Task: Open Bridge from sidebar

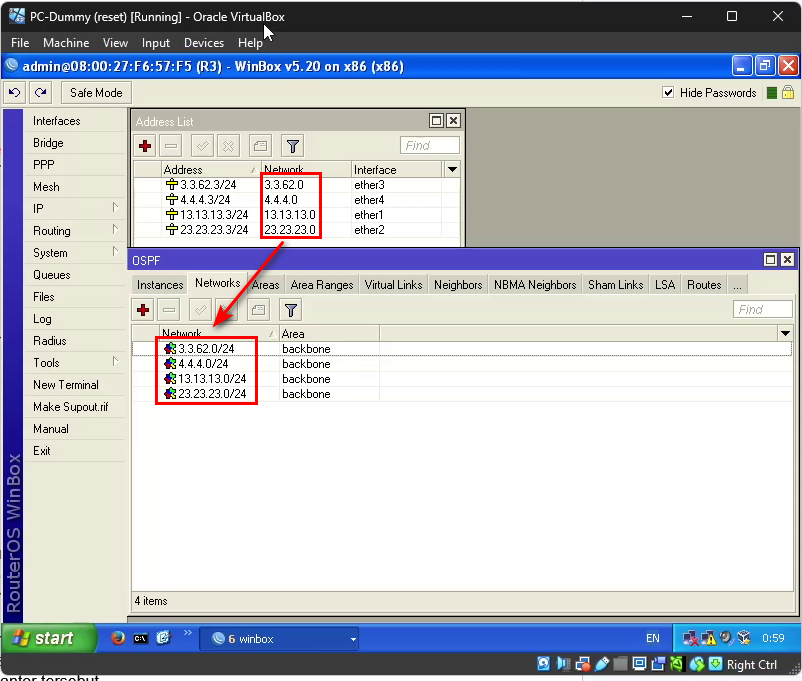Action: point(48,143)
